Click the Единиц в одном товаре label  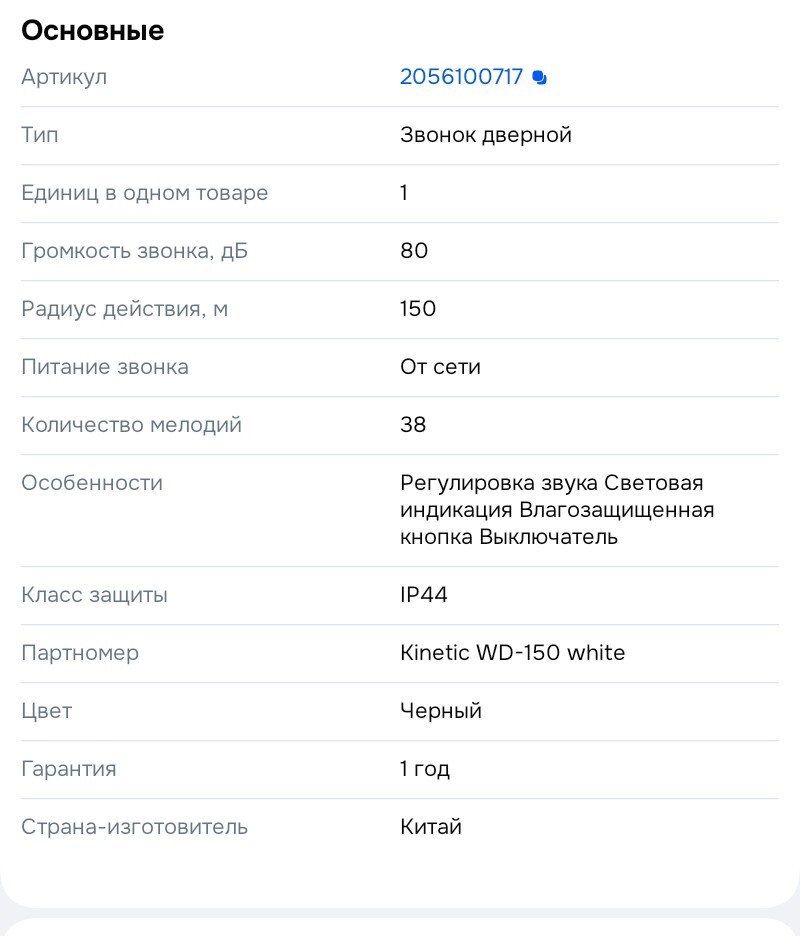point(145,193)
